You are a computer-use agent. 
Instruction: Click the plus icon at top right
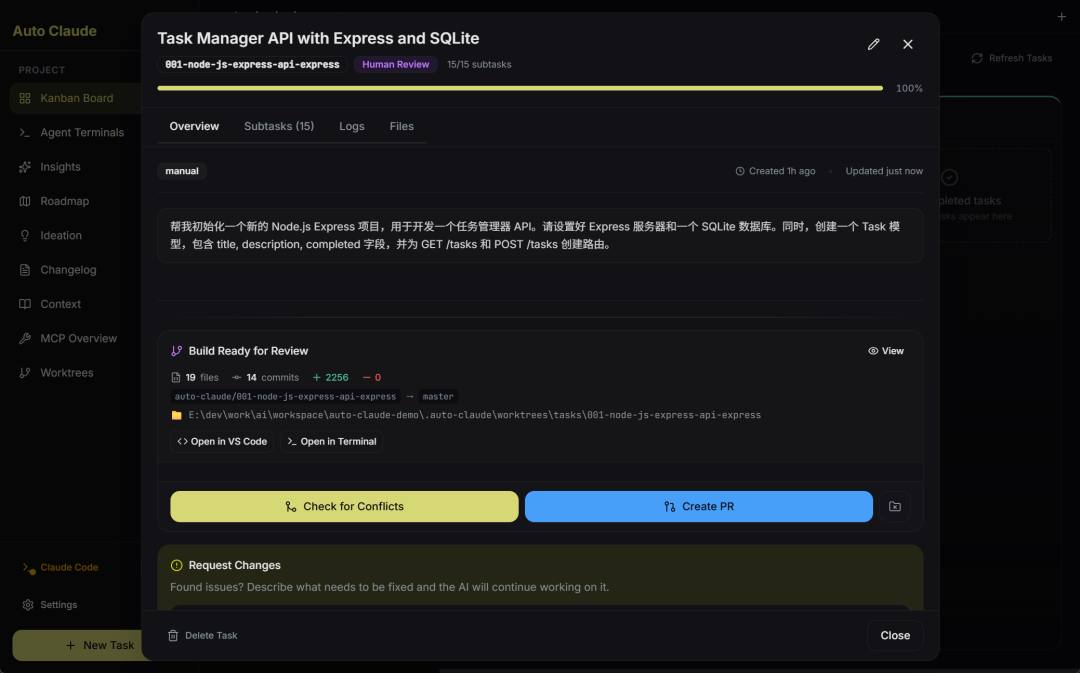click(x=1061, y=17)
